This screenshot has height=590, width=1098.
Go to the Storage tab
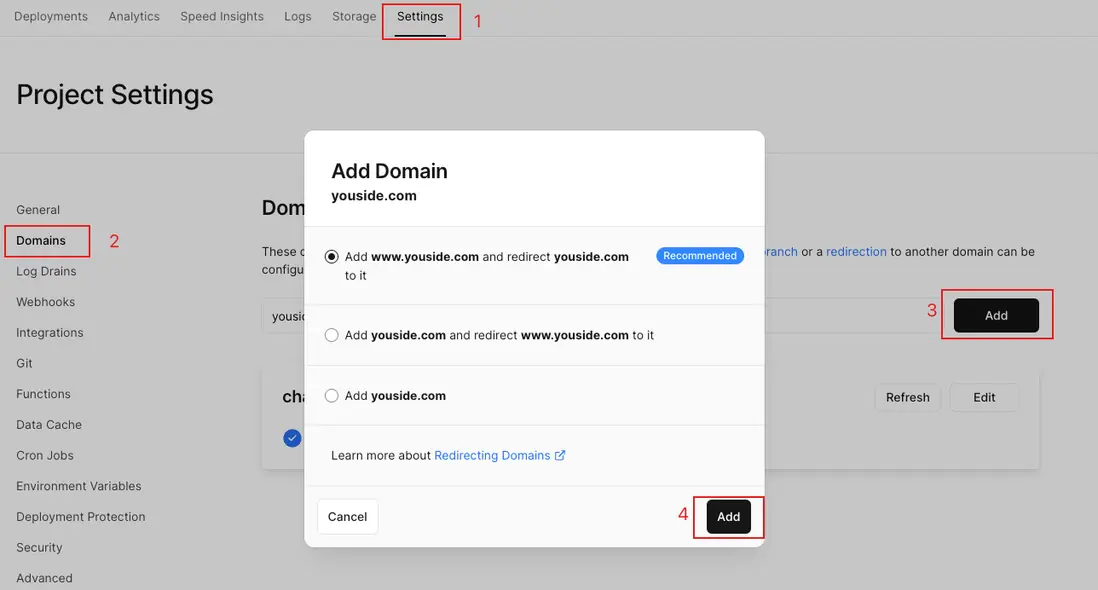coord(354,16)
